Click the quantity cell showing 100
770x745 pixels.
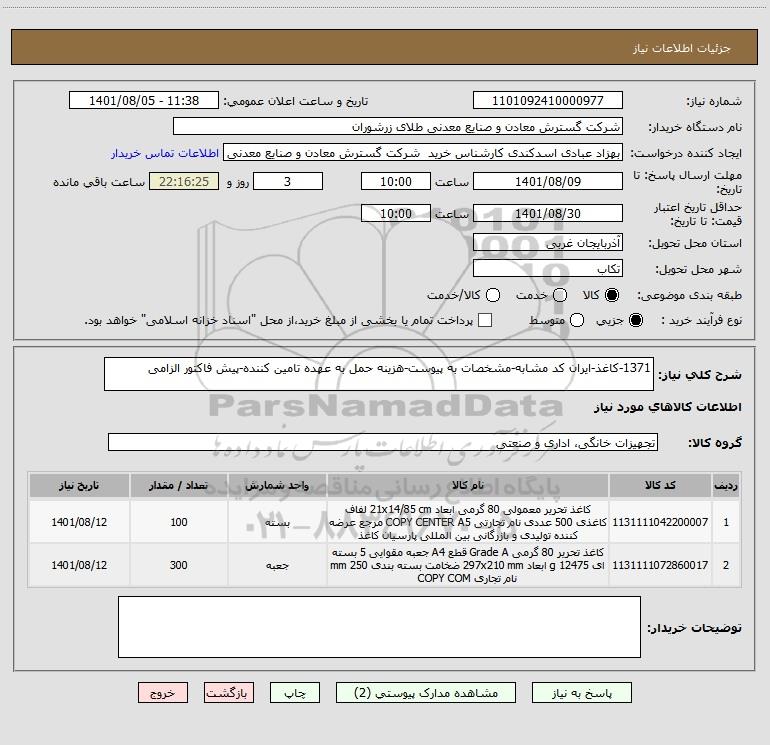pyautogui.click(x=179, y=522)
